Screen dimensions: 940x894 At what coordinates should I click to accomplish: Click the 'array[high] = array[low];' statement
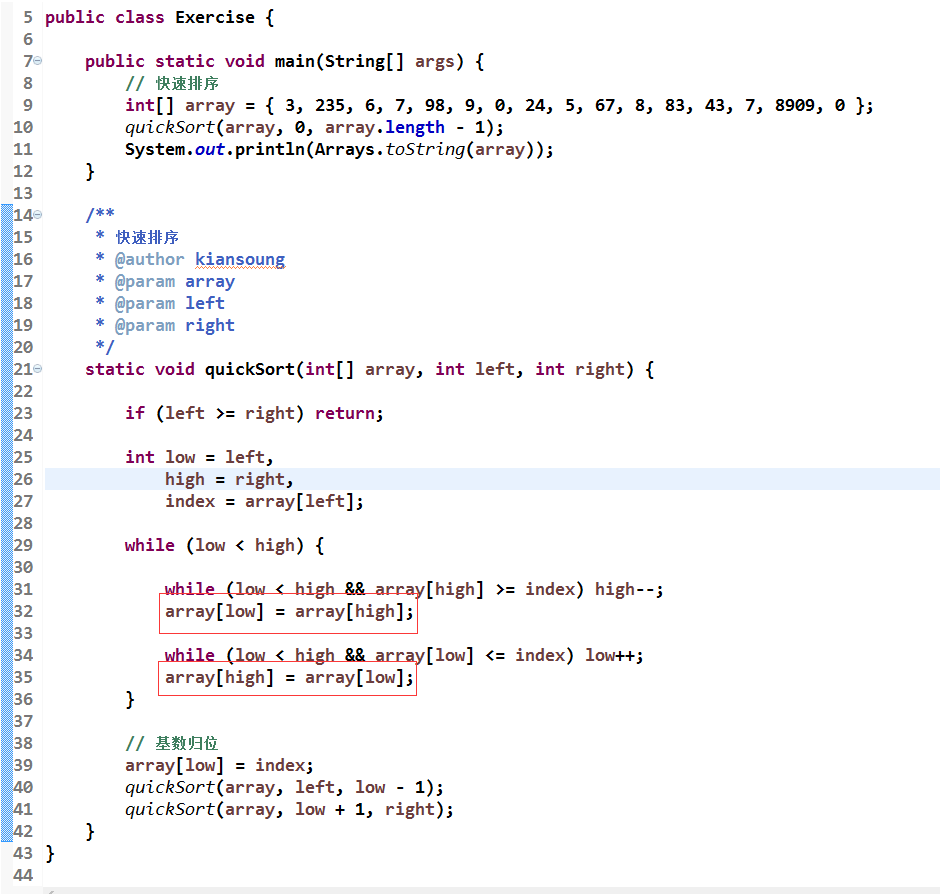pyautogui.click(x=289, y=678)
